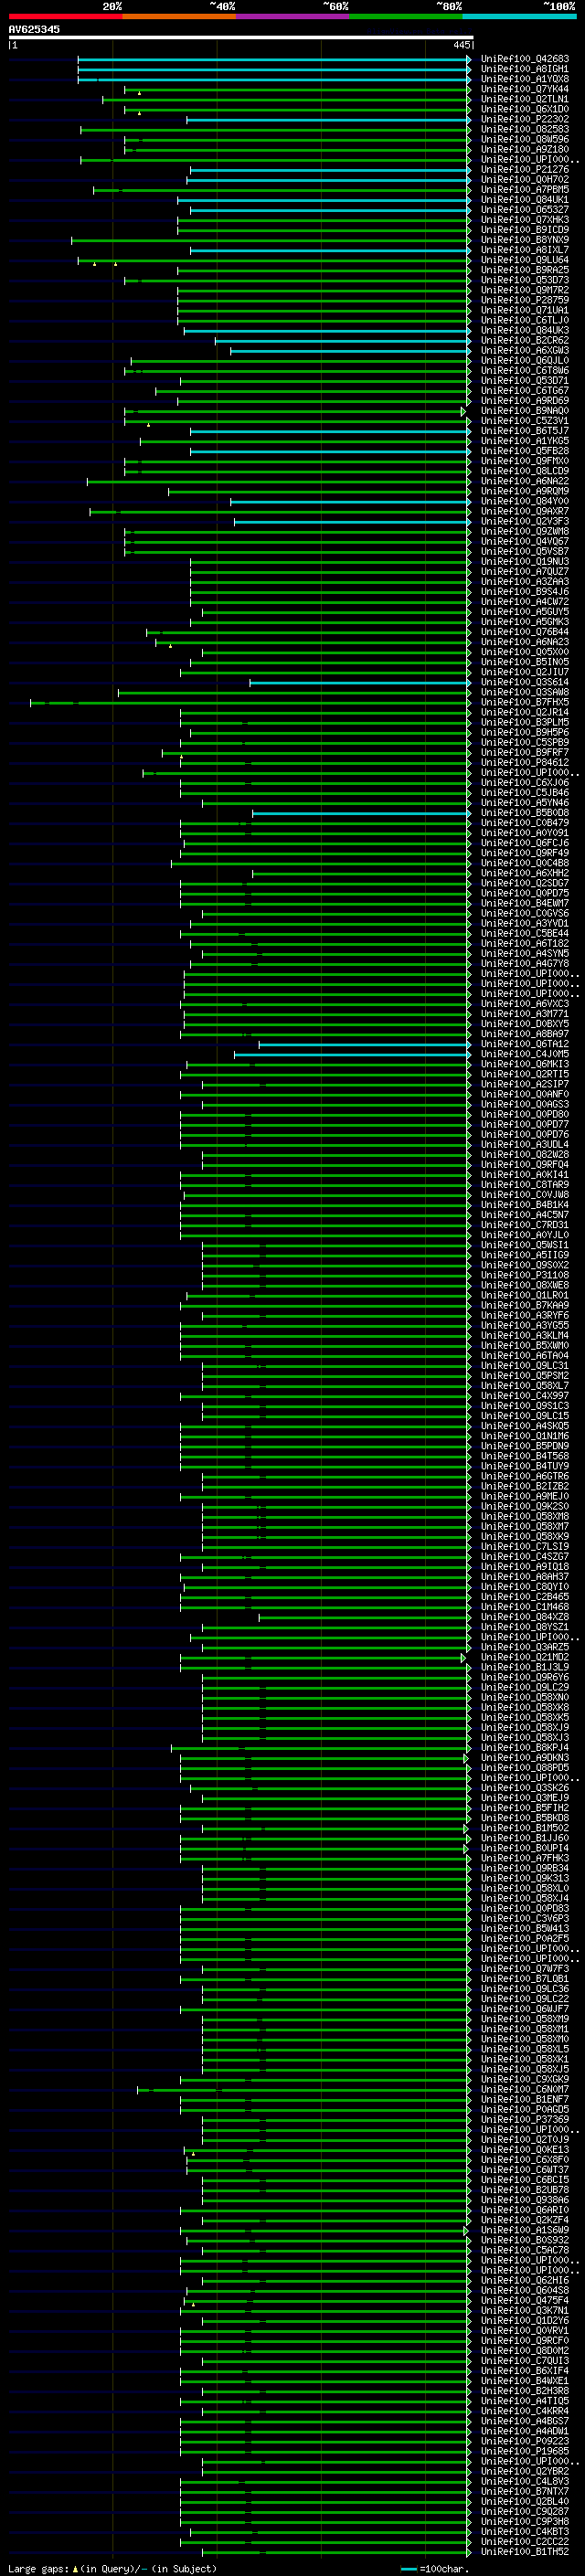
Task: Open hit UniRef100_P19685
Action: [524, 2451]
